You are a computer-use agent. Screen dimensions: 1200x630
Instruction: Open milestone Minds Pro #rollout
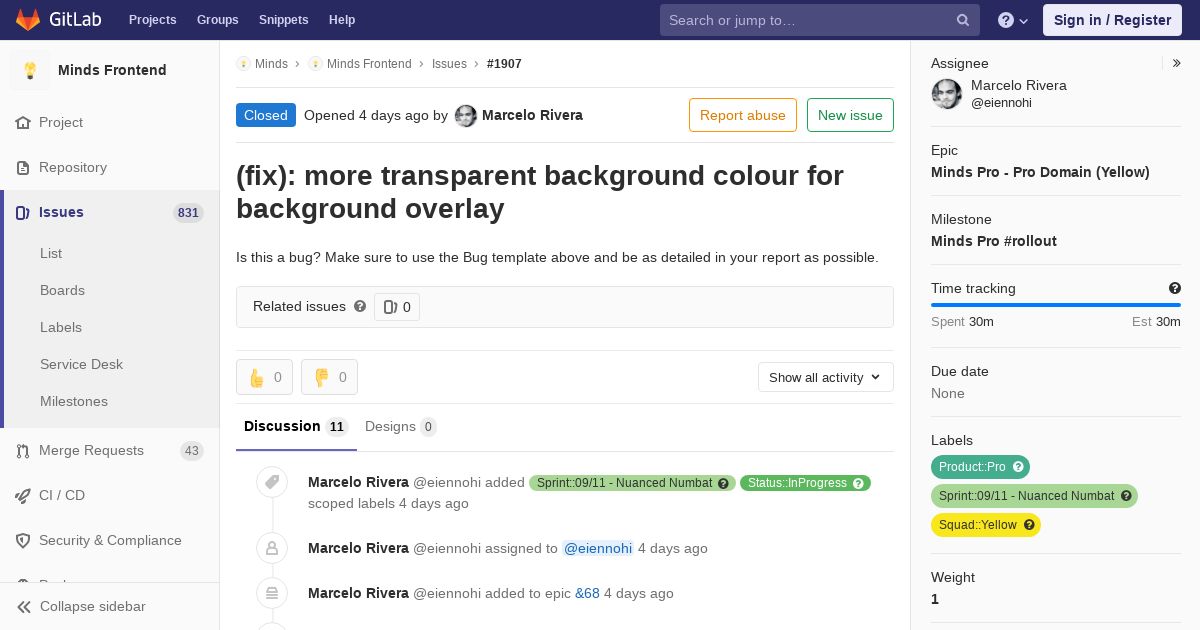994,241
